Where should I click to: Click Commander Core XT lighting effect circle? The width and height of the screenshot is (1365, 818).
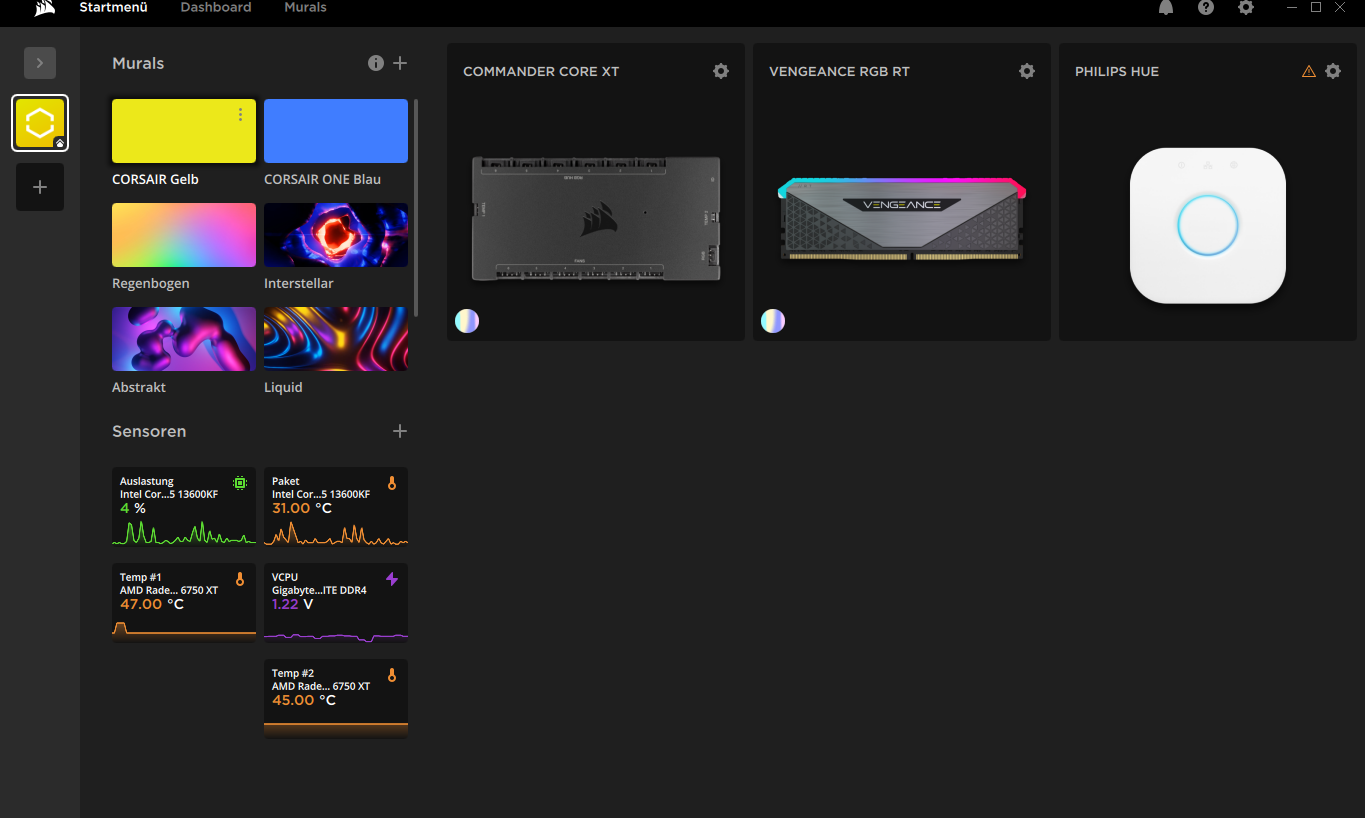(467, 320)
